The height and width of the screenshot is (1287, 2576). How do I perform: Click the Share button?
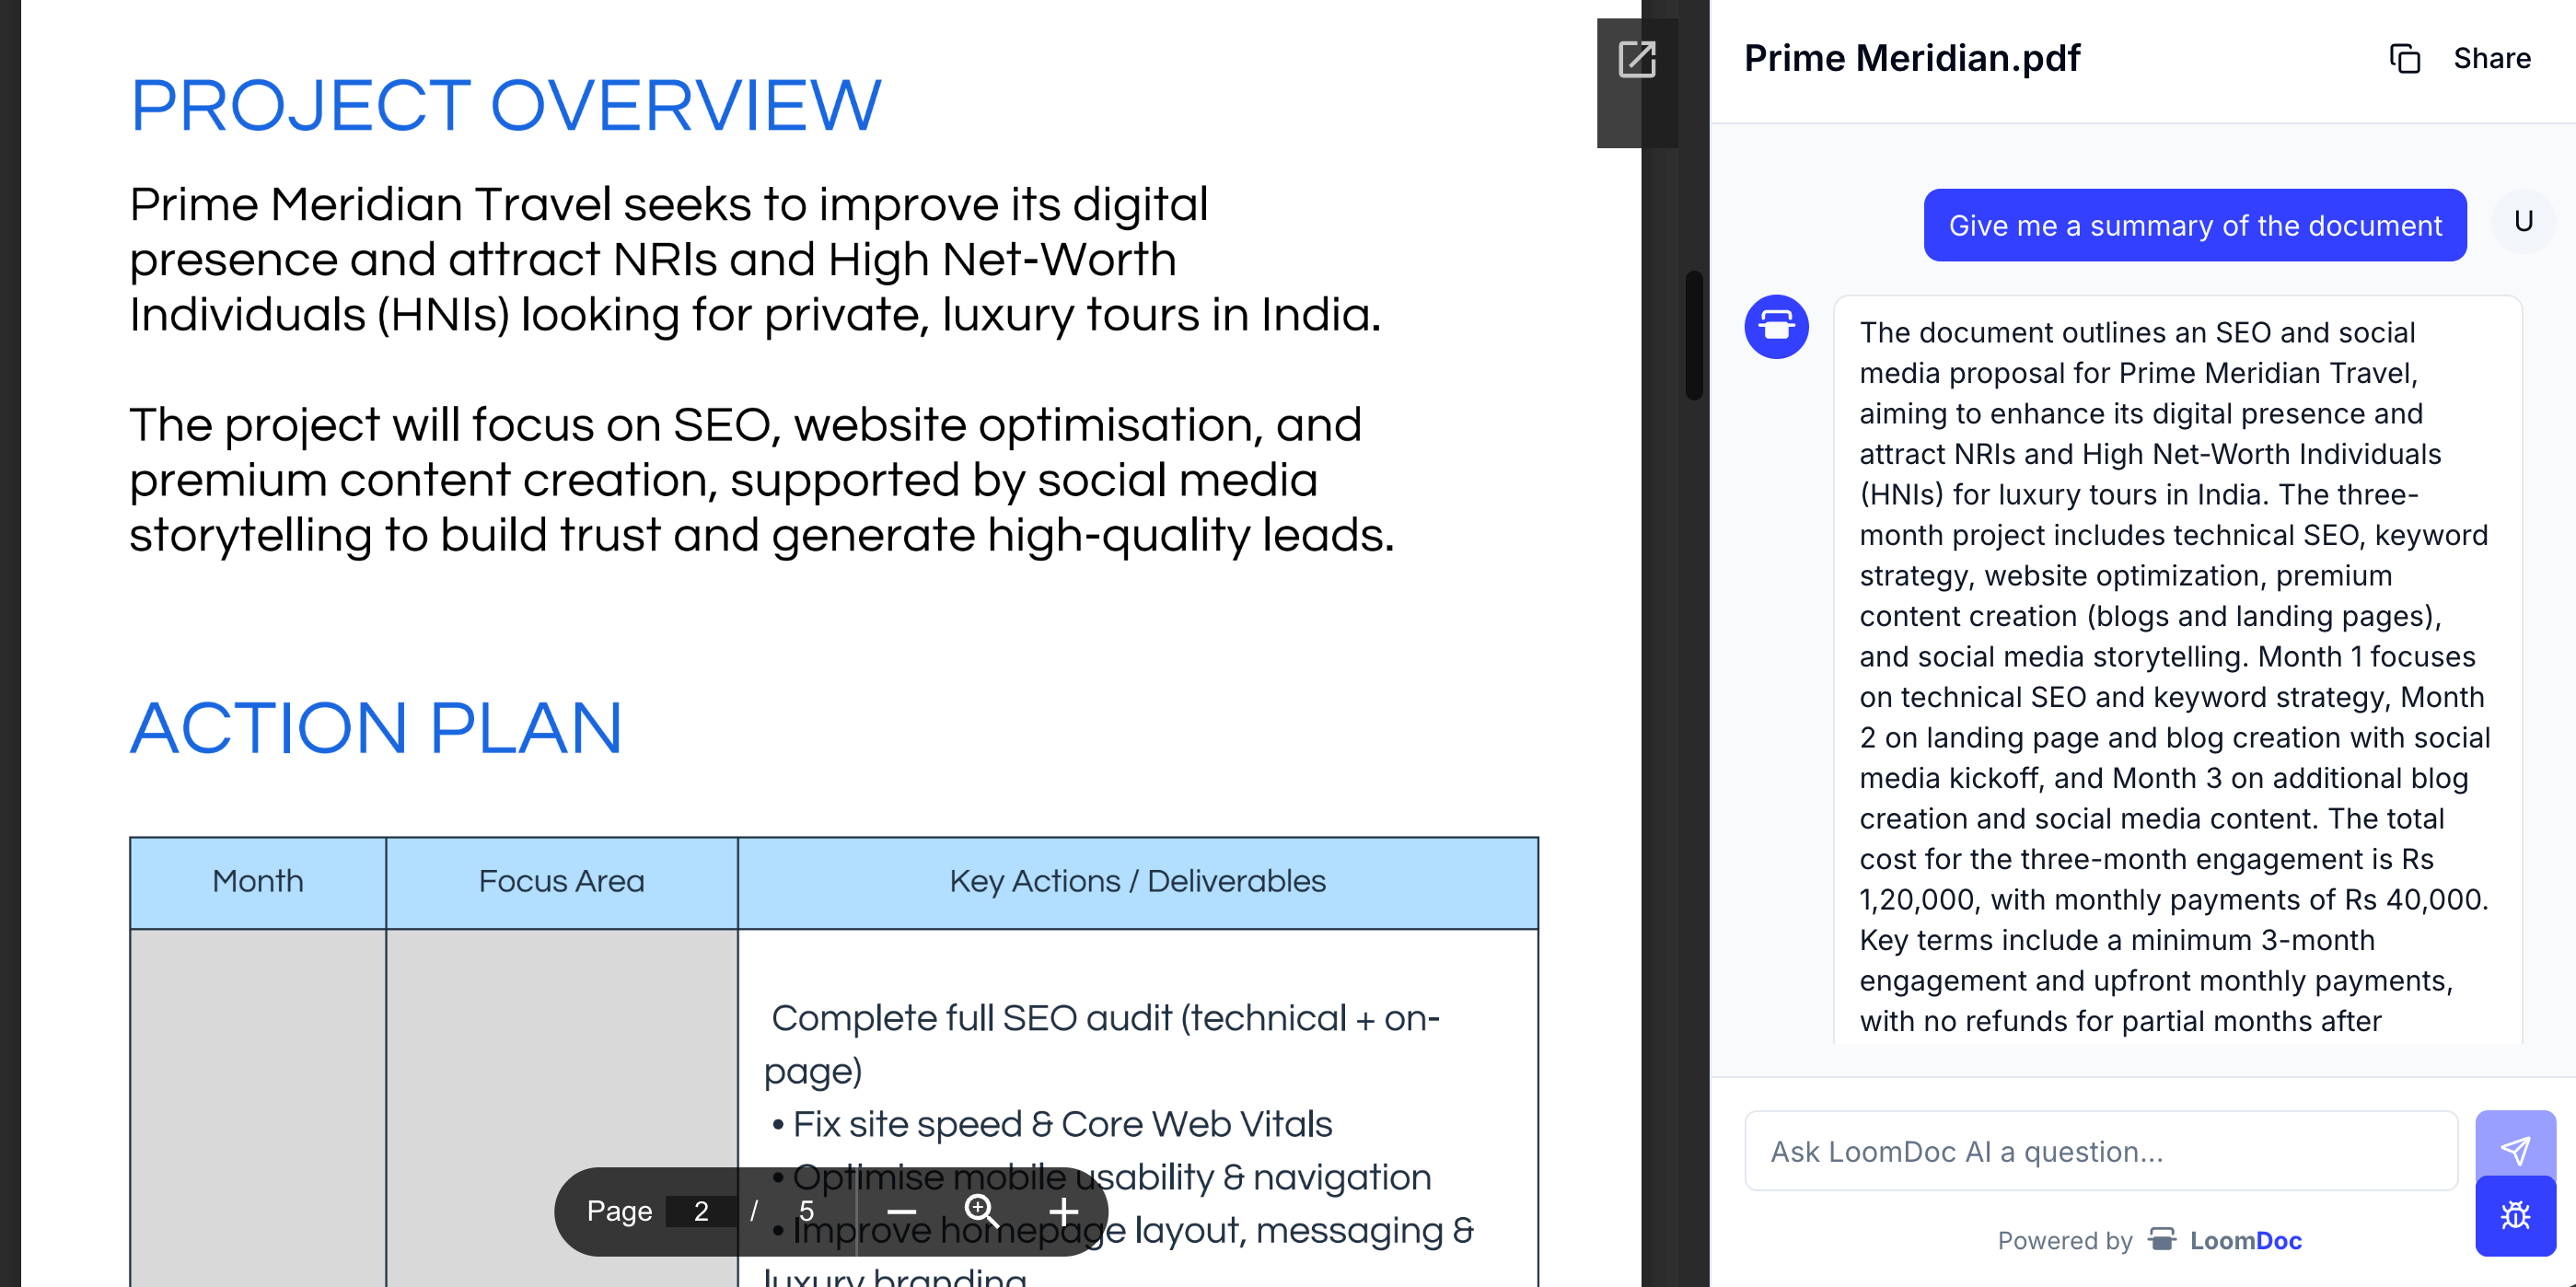coord(2491,59)
